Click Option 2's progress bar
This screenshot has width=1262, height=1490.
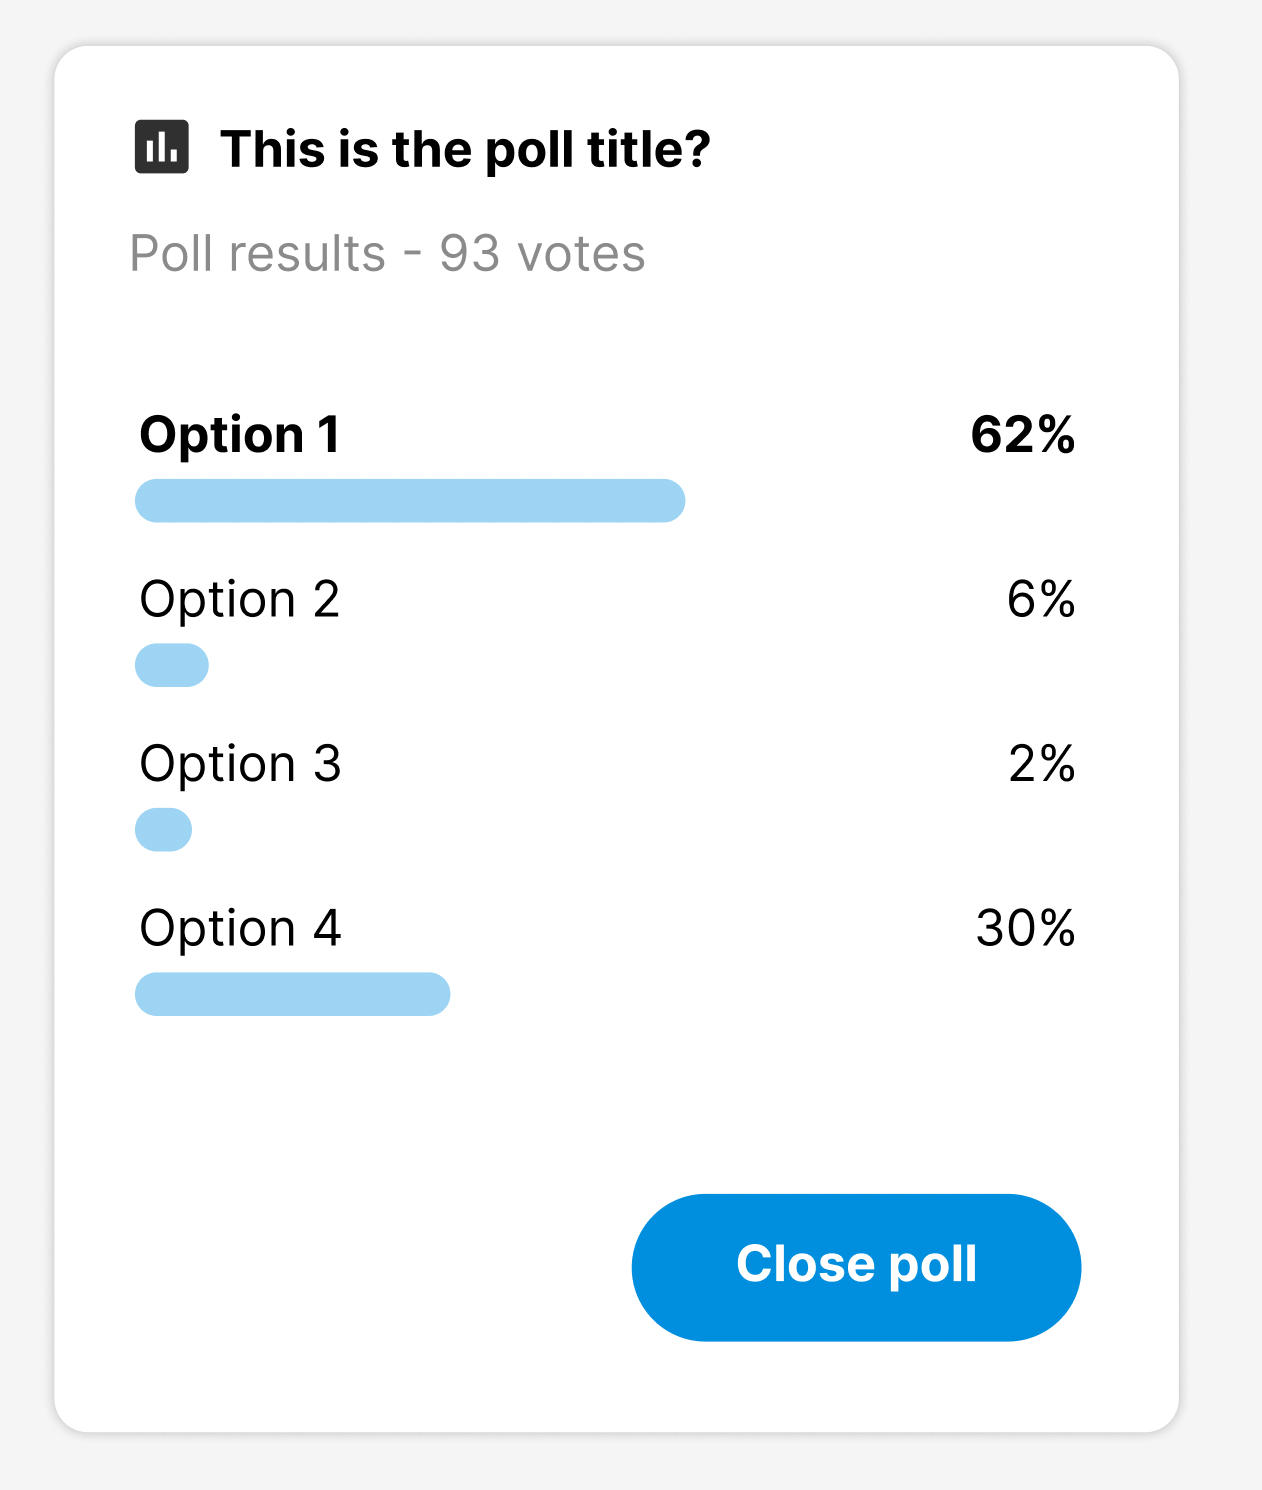click(x=172, y=663)
